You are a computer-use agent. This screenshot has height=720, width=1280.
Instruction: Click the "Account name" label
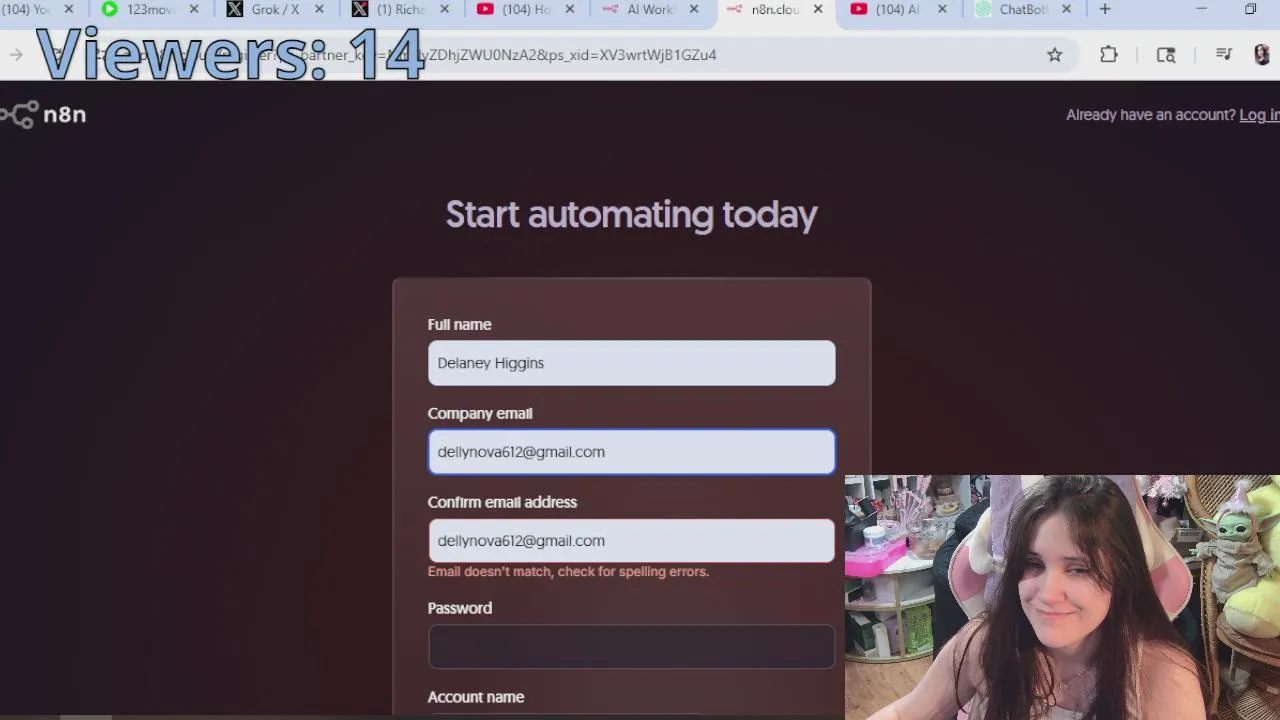coord(476,697)
